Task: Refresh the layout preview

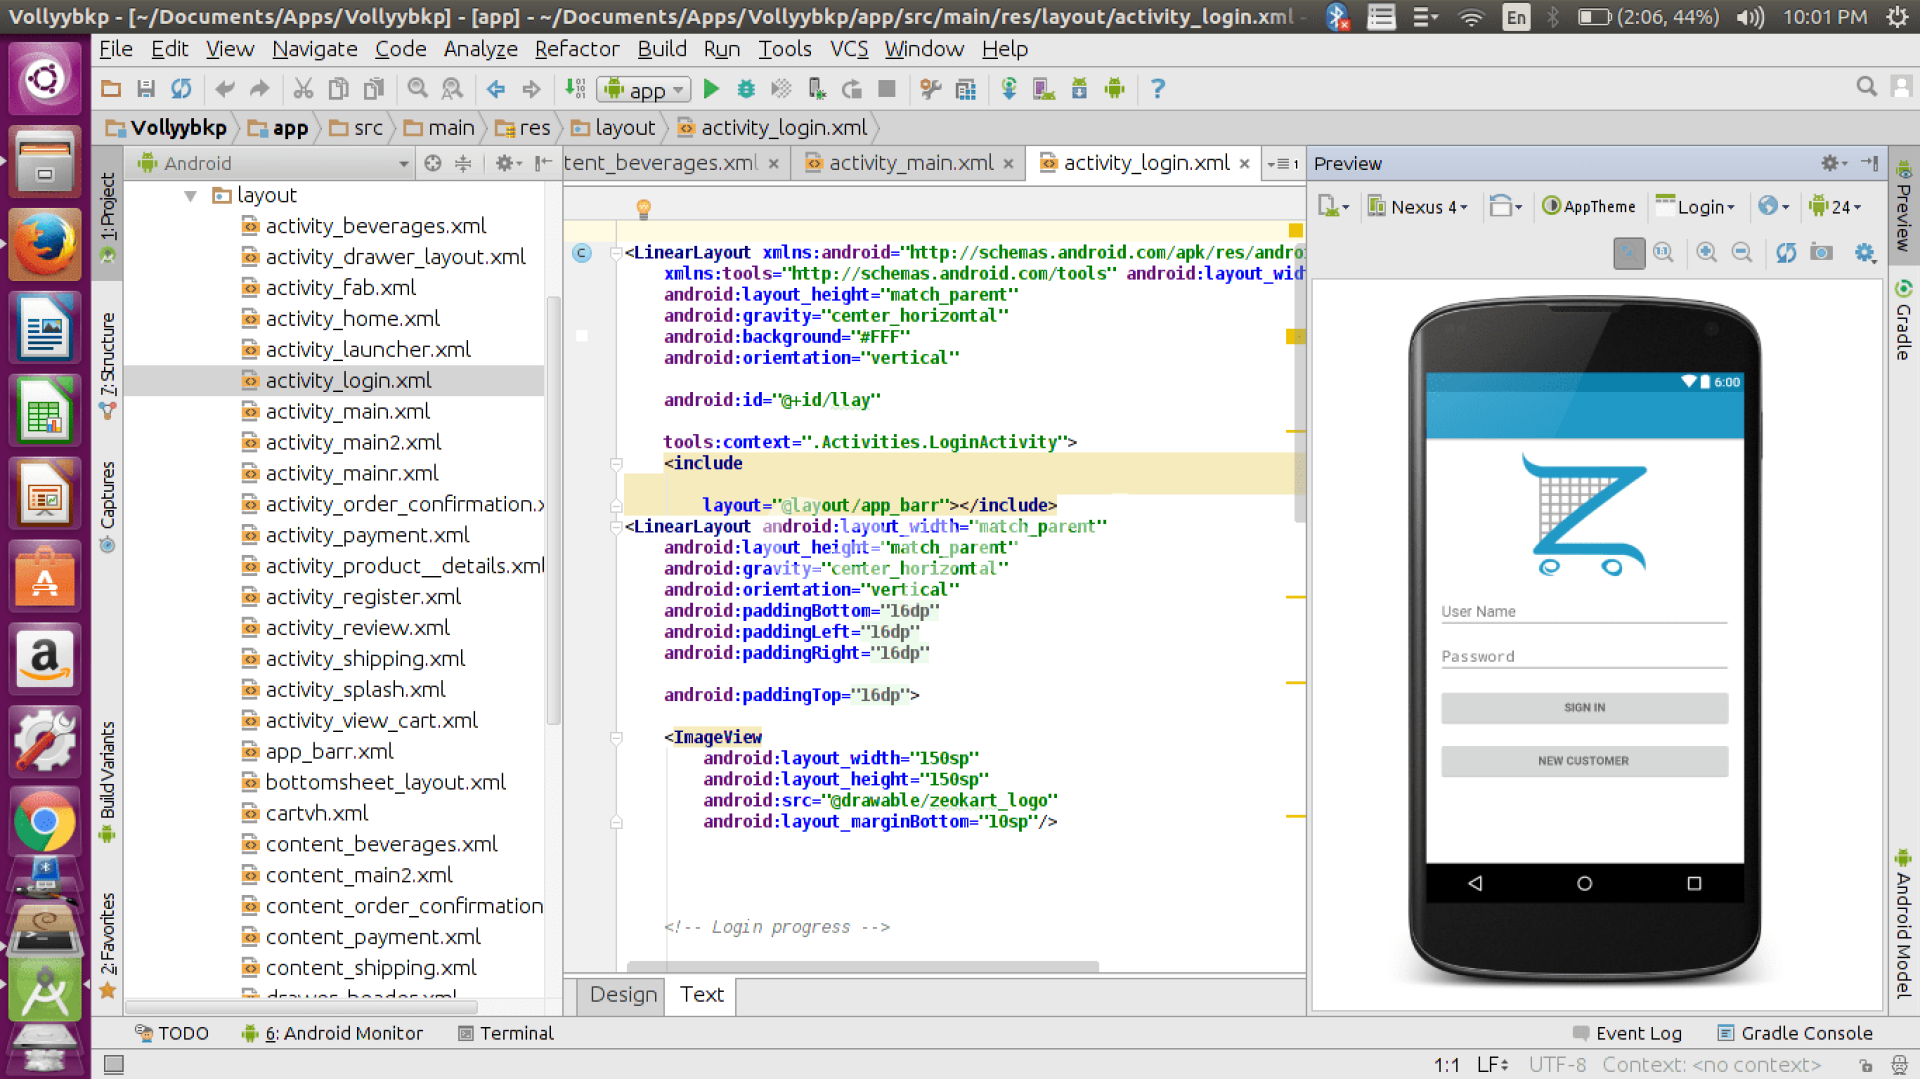Action: [x=1786, y=253]
